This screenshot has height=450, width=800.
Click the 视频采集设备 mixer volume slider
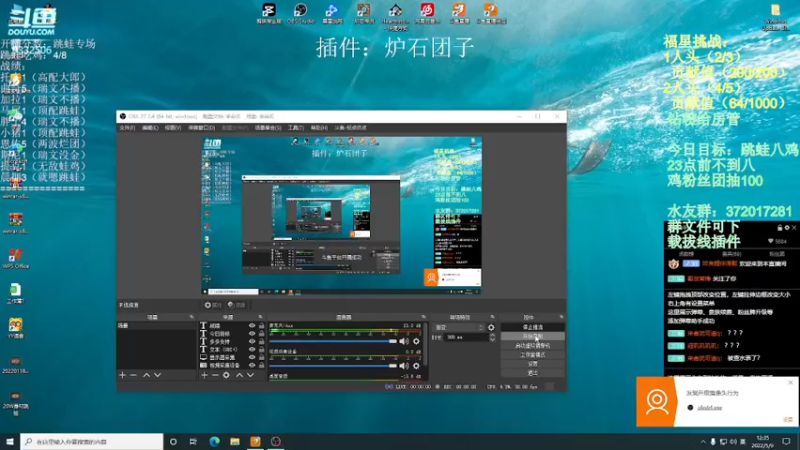[333, 365]
